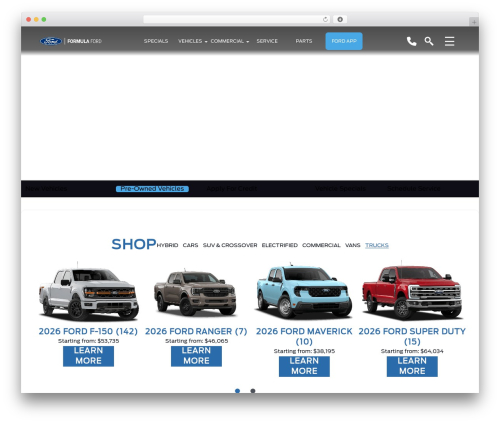Open Apply For Credit link
This screenshot has height=423, width=500.
click(x=232, y=189)
